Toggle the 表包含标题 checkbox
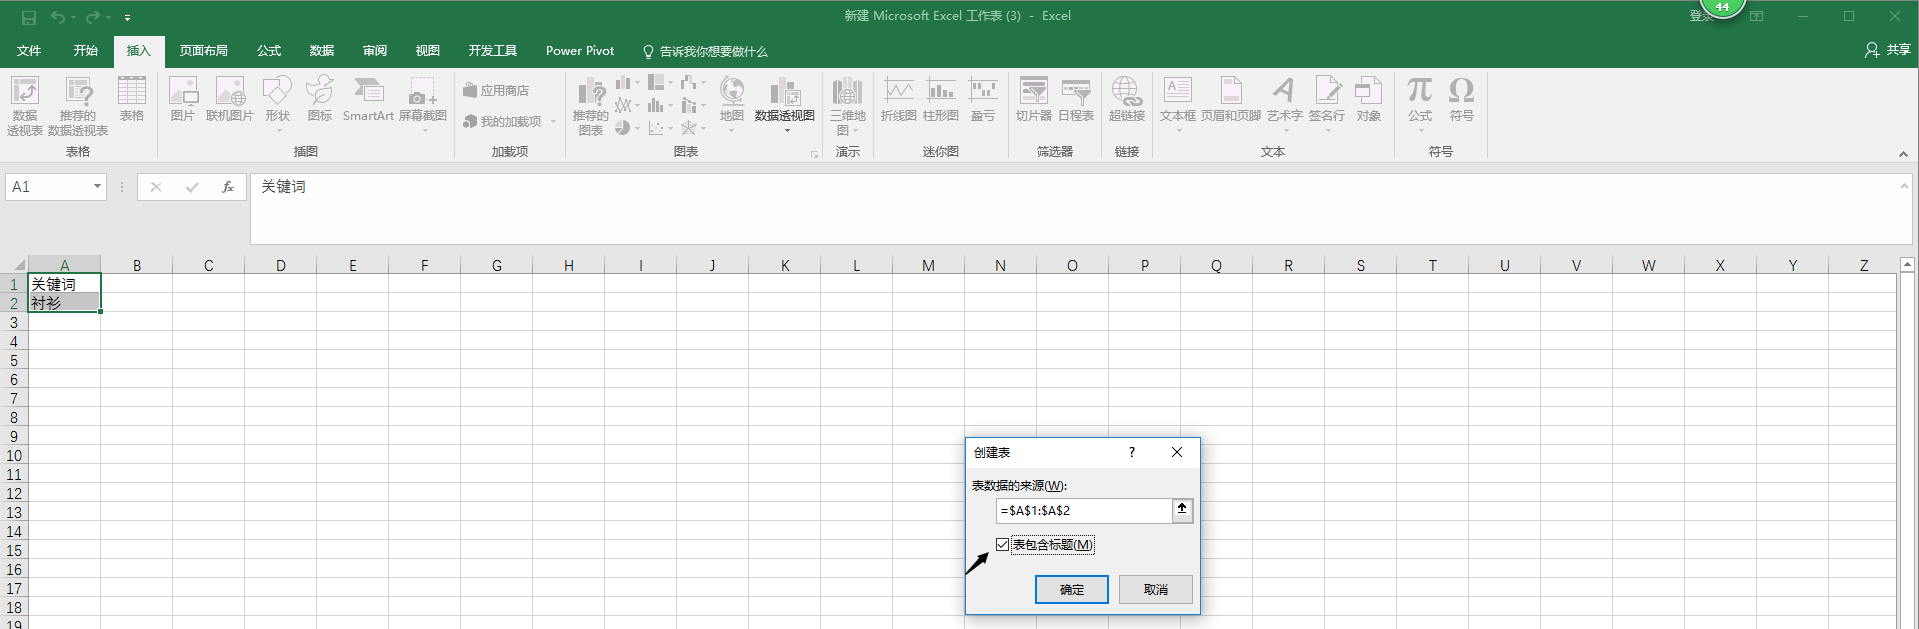 point(1002,545)
